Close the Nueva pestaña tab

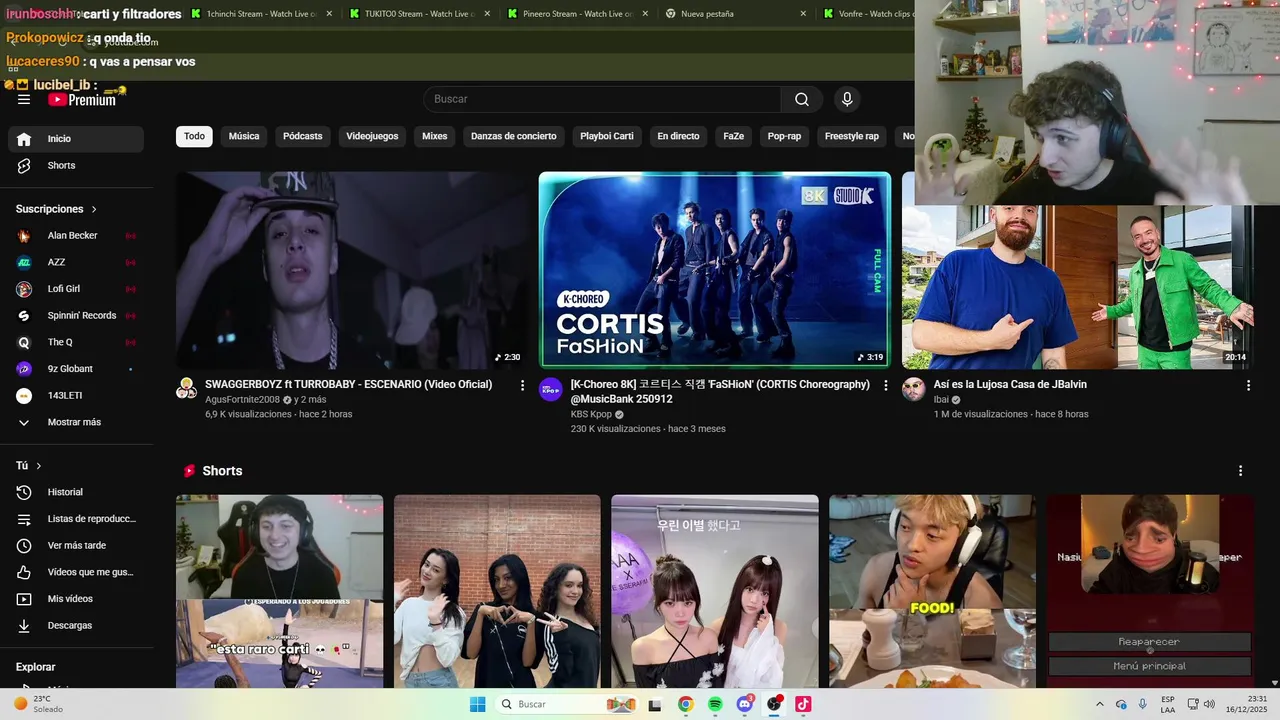pos(803,14)
